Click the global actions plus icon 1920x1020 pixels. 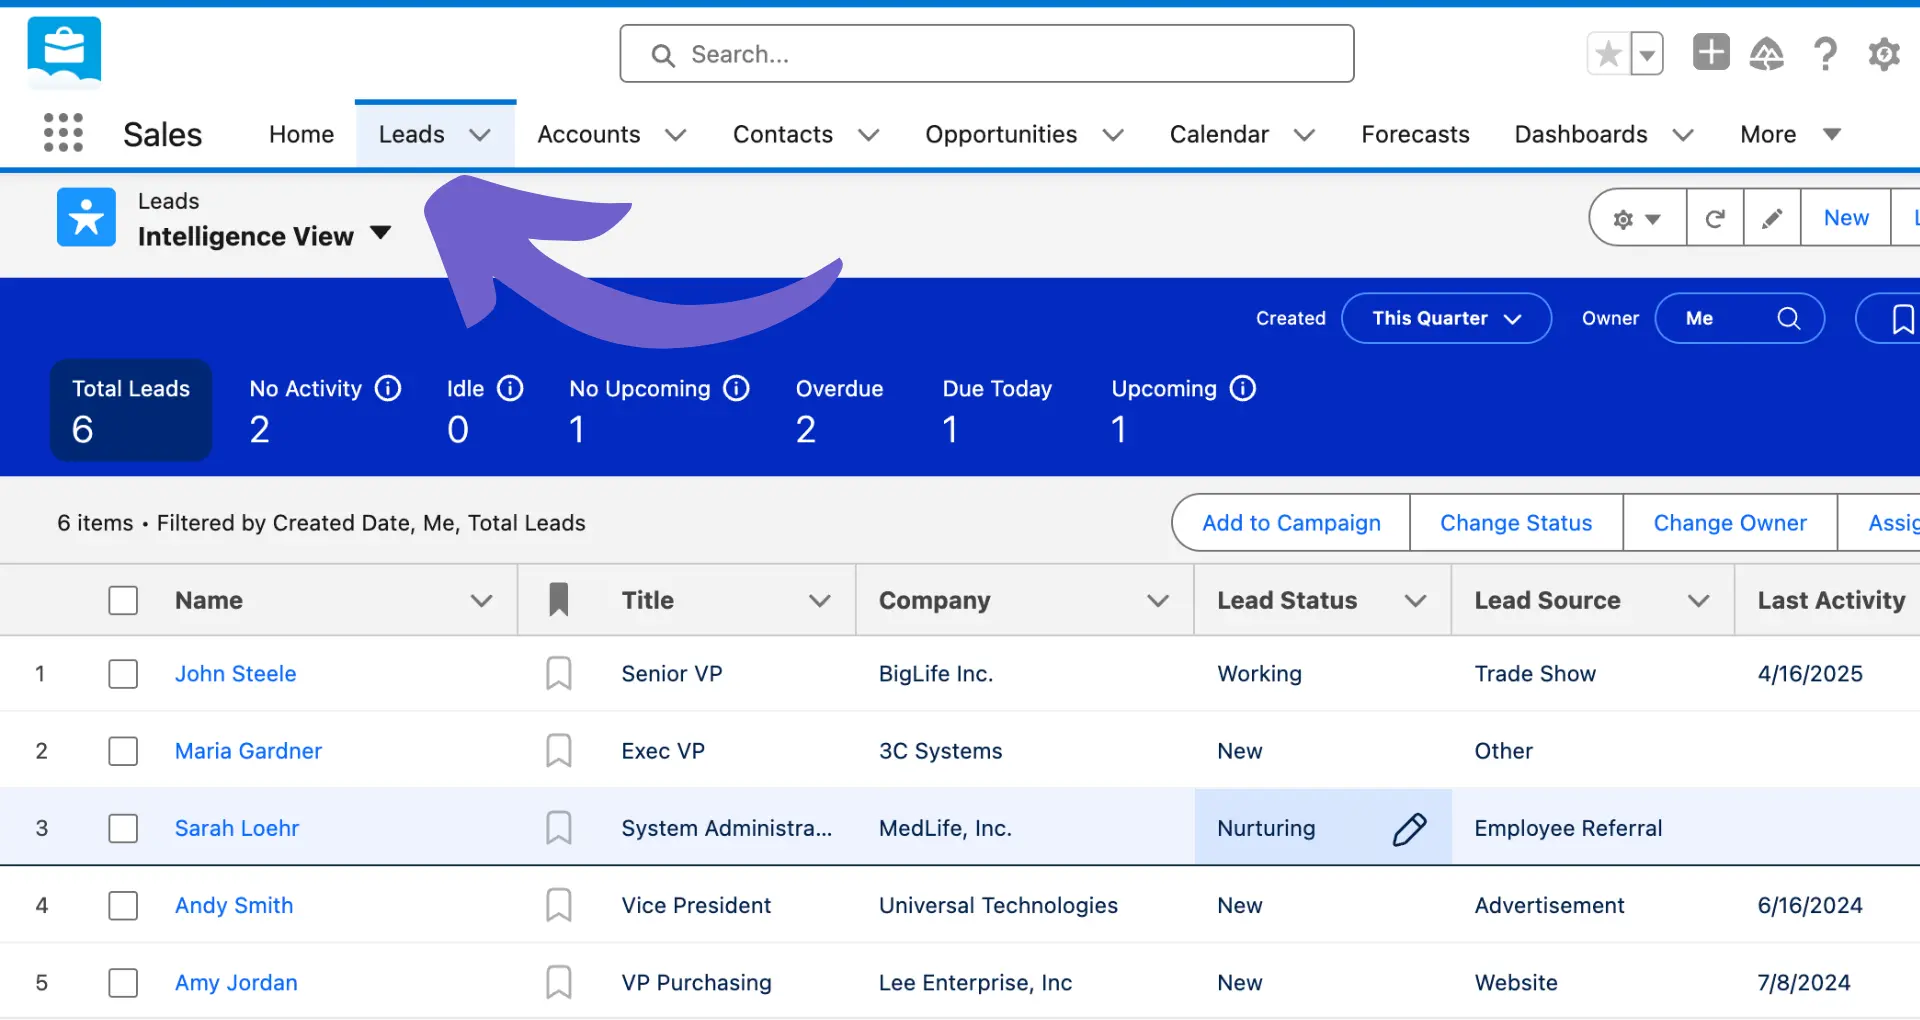(1710, 52)
